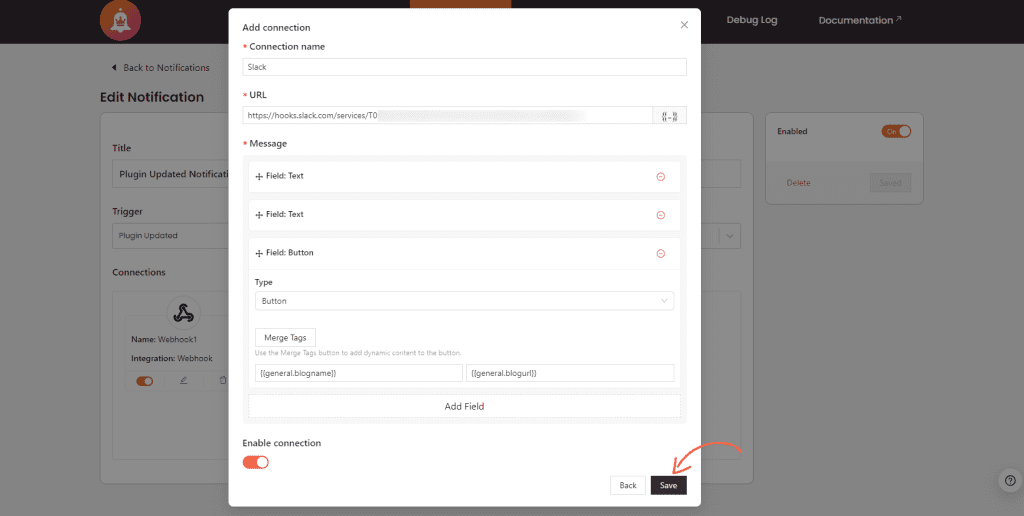Focus the URL input field
1024x516 pixels.
447,116
